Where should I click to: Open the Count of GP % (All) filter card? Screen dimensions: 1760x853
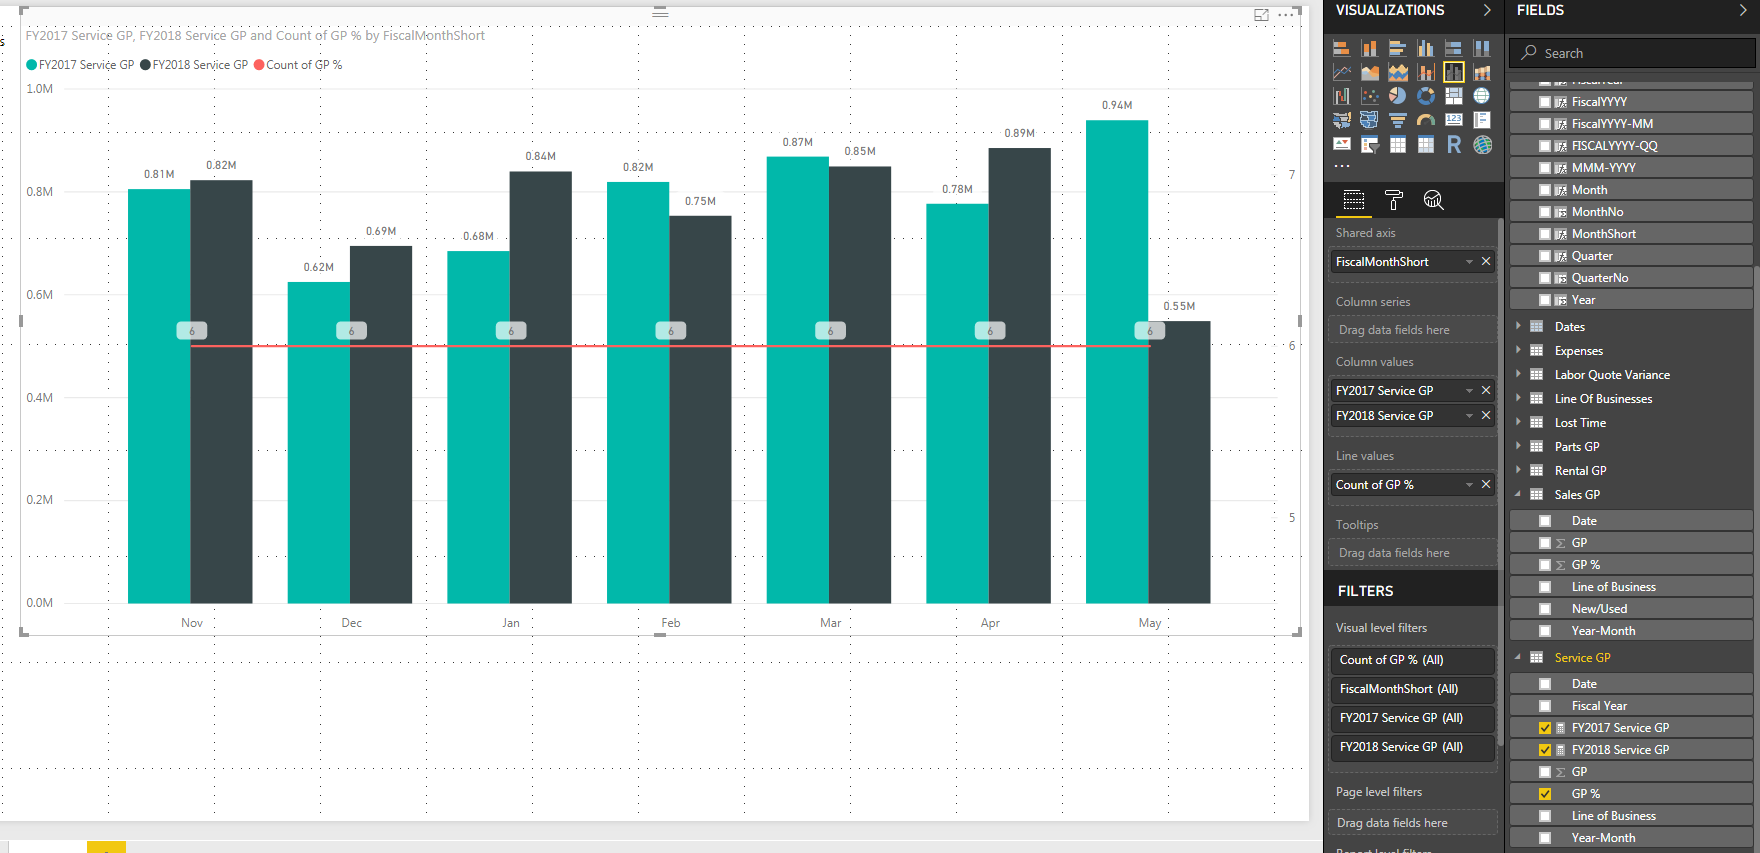pos(1412,660)
